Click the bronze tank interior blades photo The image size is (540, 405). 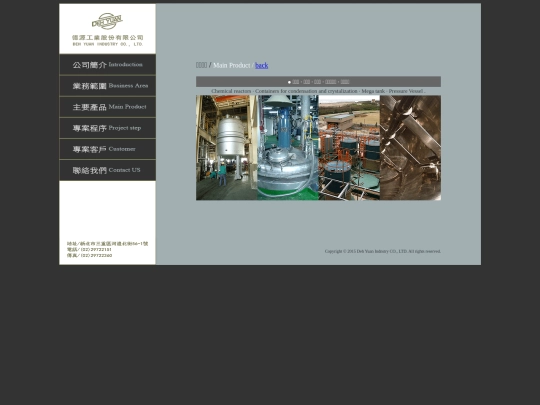[411, 148]
